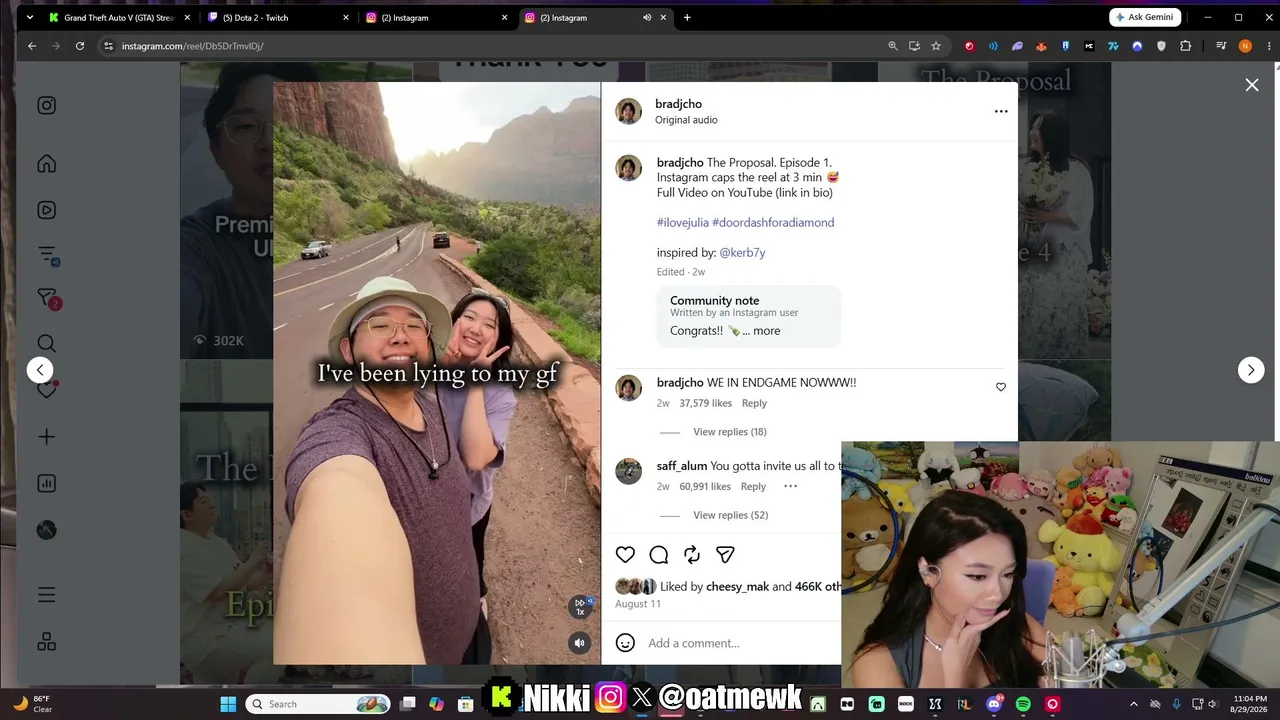
Task: Like the reel with the heart icon
Action: (x=625, y=555)
